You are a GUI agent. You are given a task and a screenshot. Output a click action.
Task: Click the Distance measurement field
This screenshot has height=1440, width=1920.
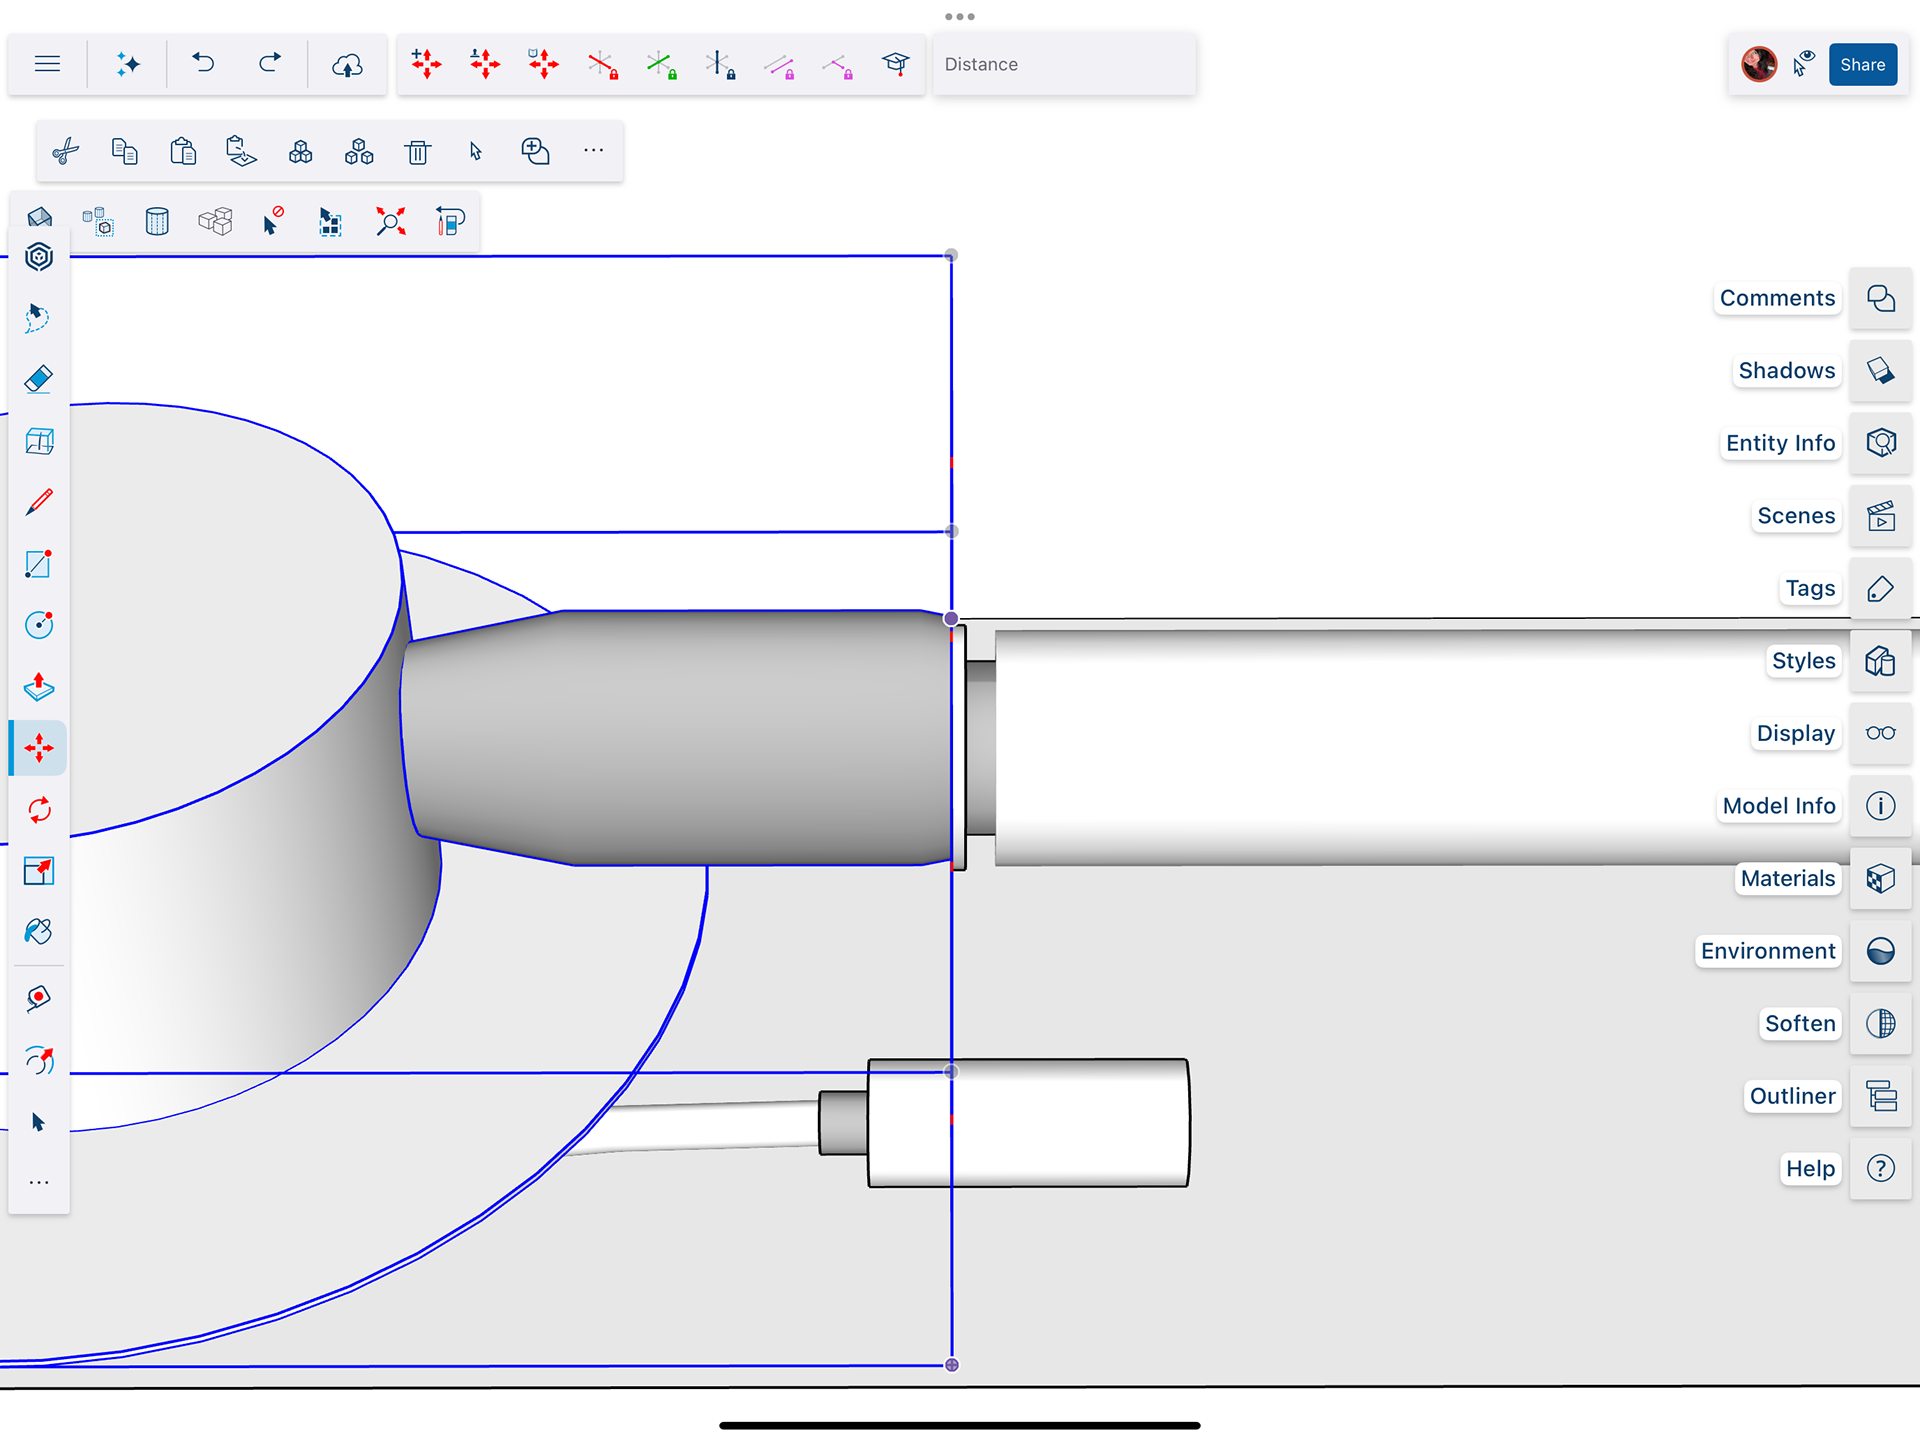(1063, 65)
